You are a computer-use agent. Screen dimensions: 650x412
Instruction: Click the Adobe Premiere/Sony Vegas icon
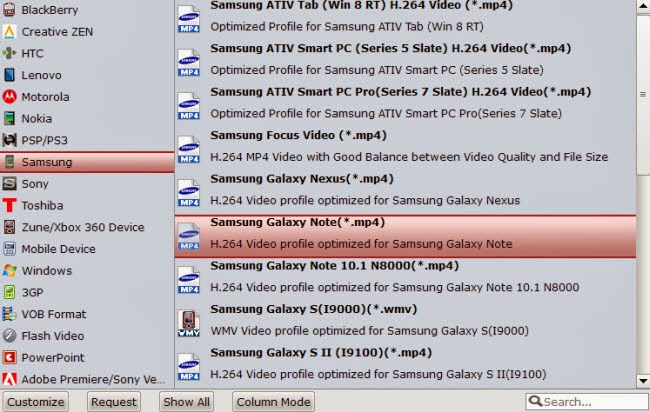coord(9,379)
